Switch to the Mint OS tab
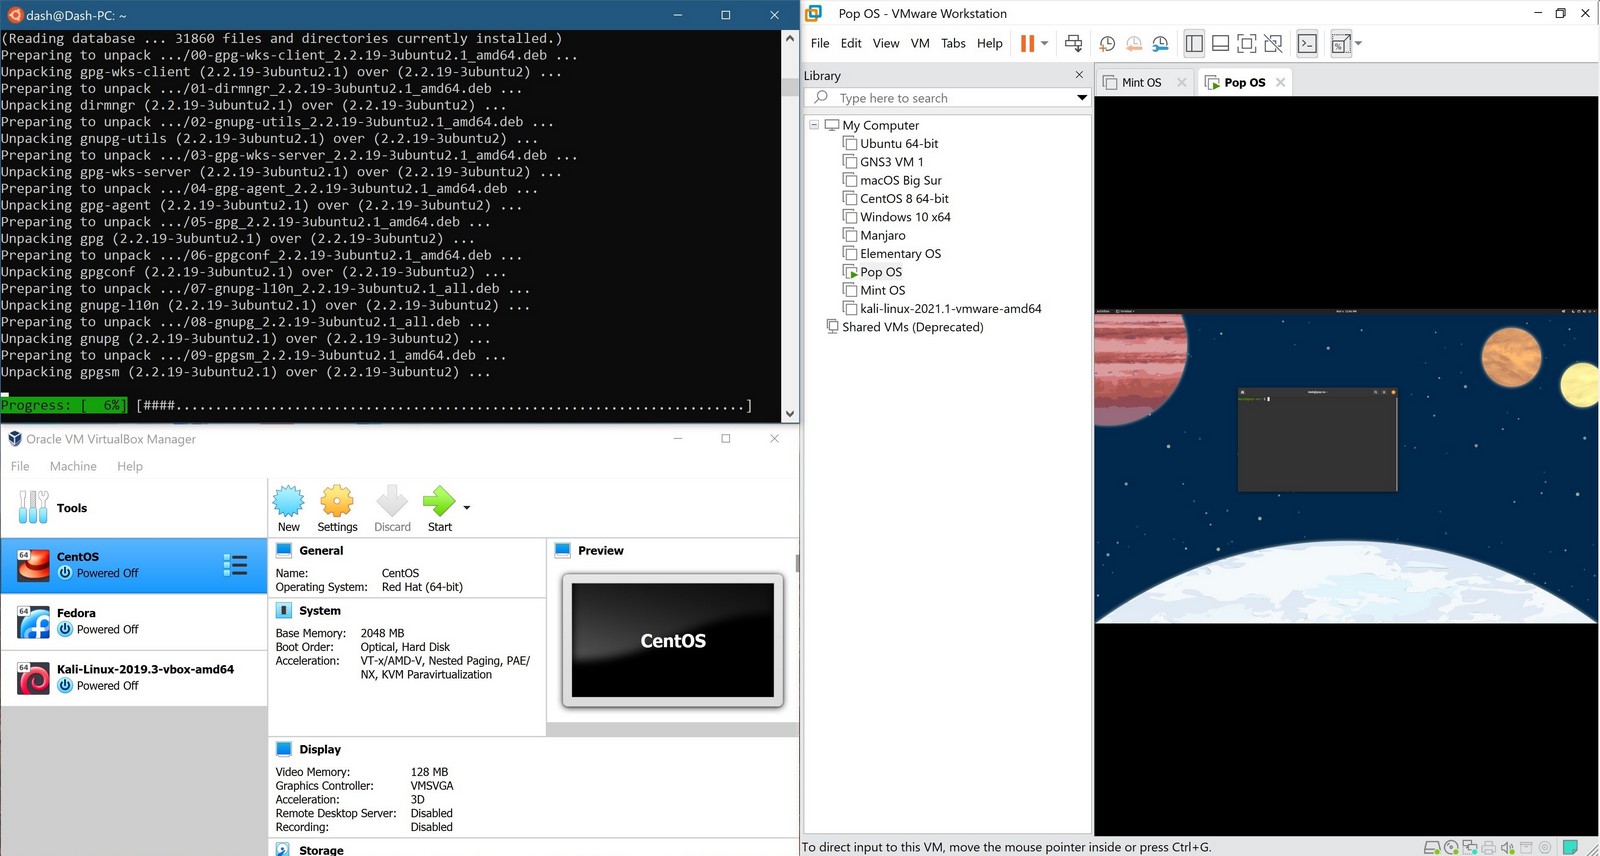The image size is (1600, 856). [x=1140, y=83]
